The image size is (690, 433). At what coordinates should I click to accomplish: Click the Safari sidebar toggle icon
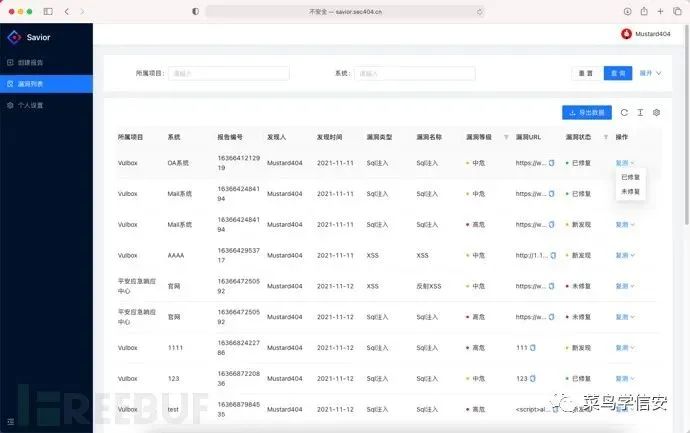click(x=48, y=11)
